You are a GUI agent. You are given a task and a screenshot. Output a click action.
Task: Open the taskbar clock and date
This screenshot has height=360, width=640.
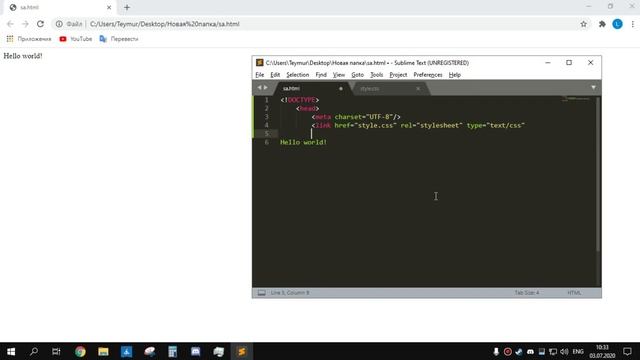(602, 351)
